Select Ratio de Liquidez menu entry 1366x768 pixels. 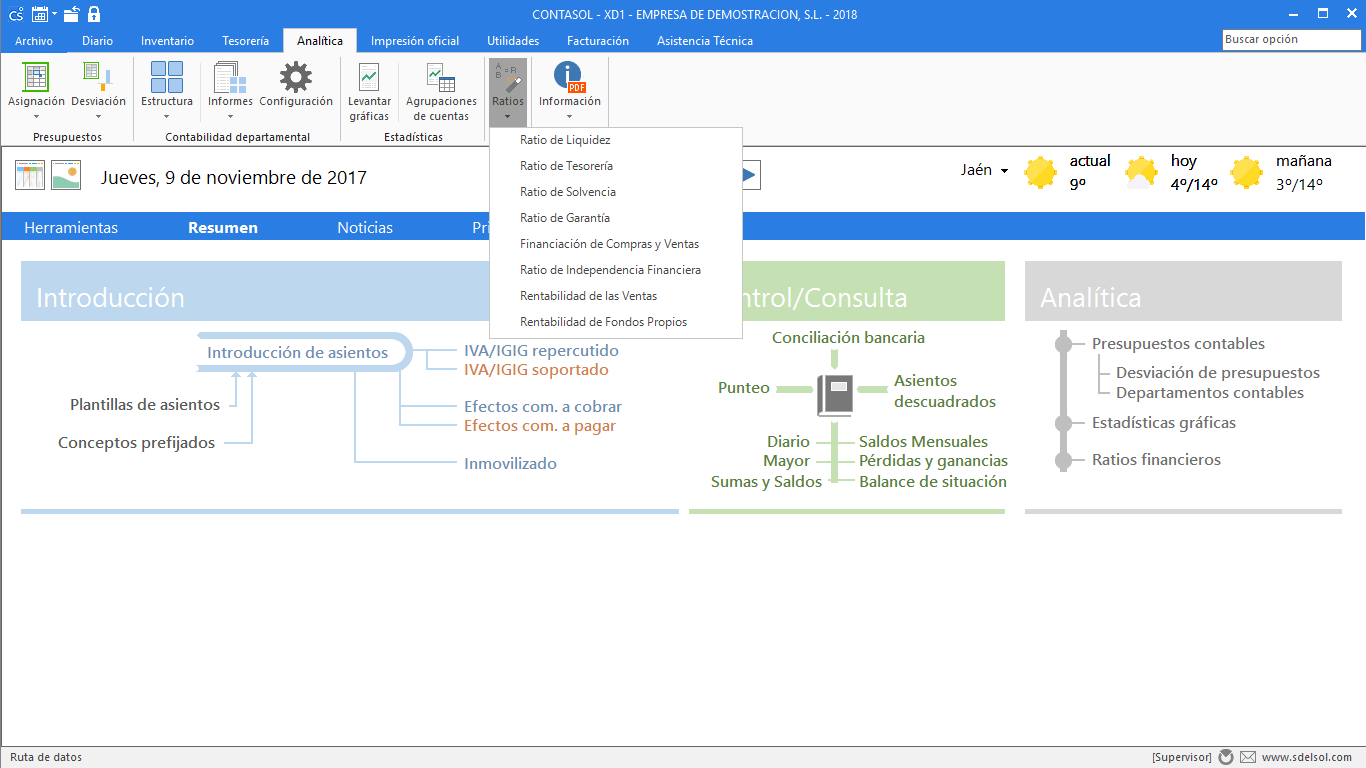click(x=616, y=140)
